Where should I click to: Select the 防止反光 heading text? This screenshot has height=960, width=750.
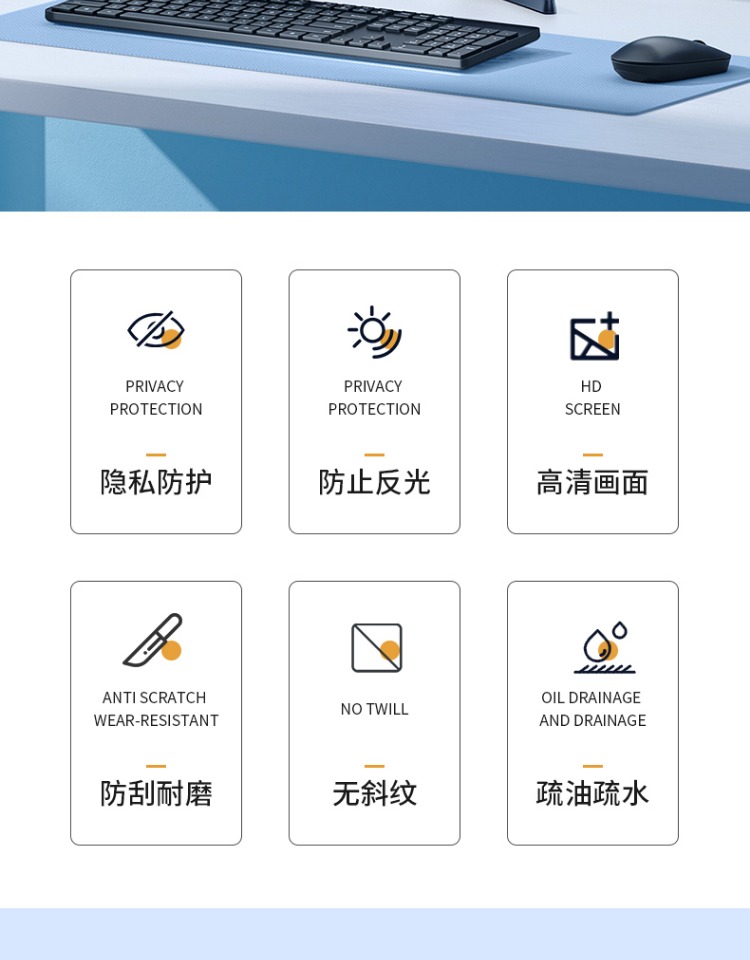pos(374,482)
